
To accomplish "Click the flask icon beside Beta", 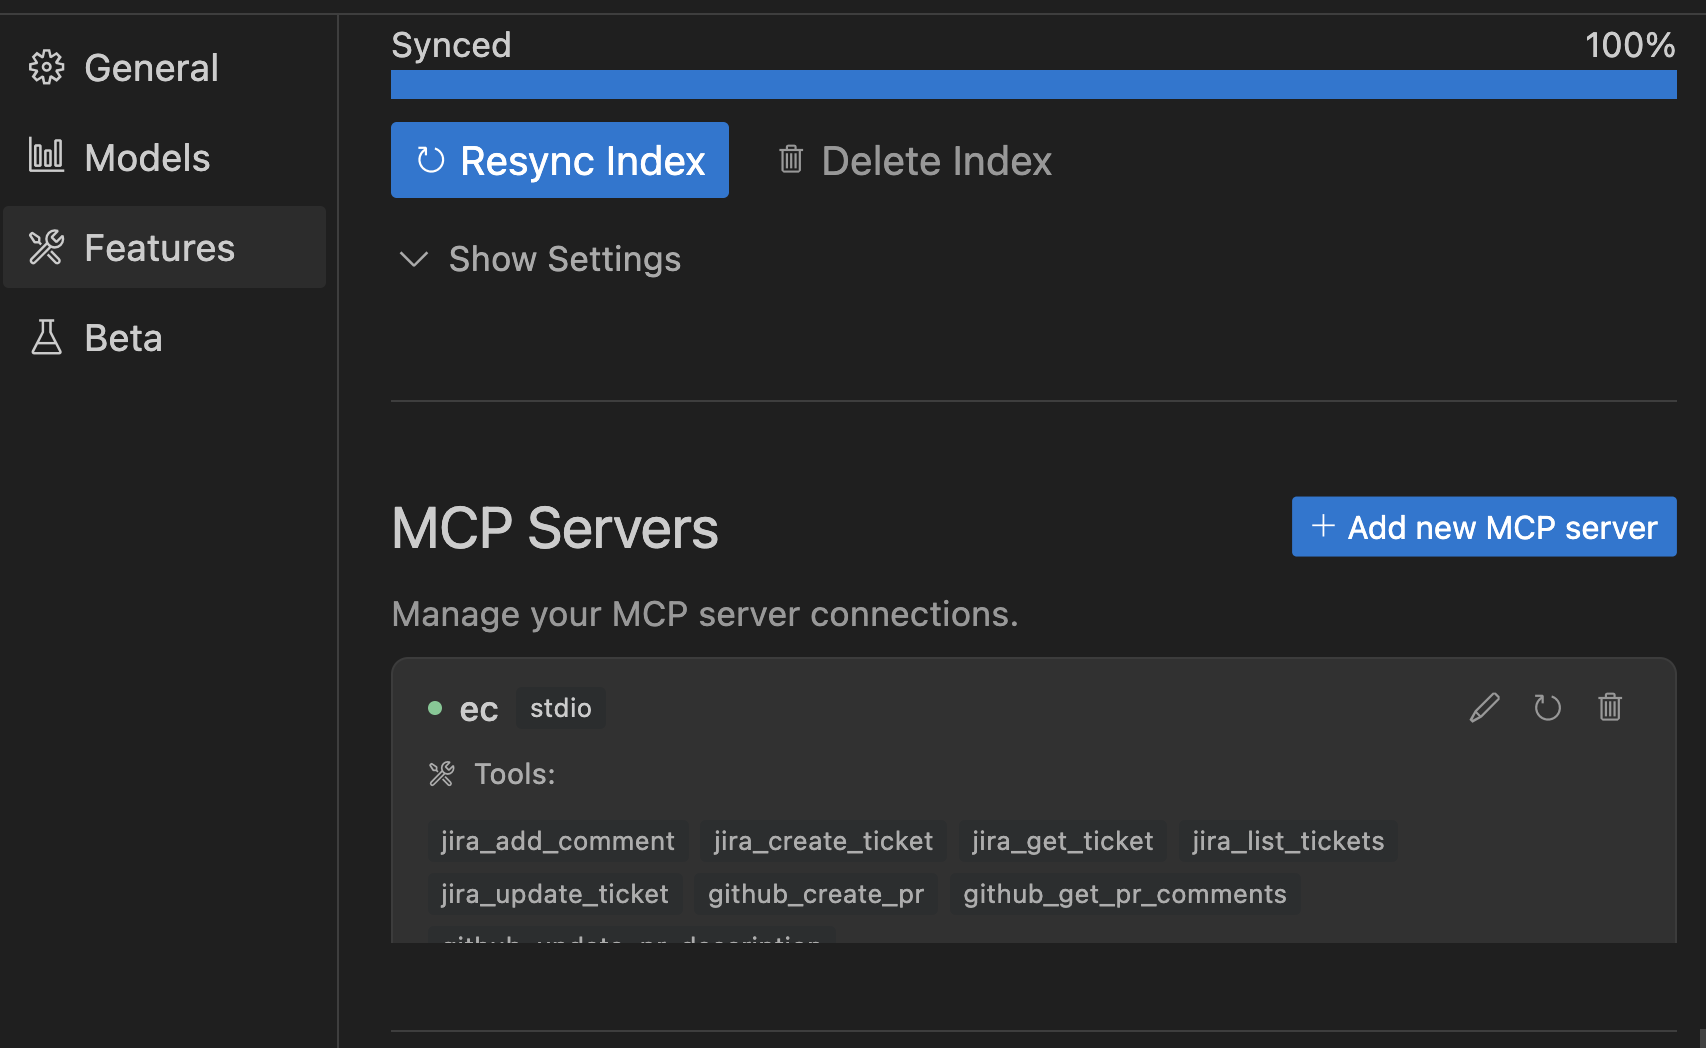I will pyautogui.click(x=46, y=337).
